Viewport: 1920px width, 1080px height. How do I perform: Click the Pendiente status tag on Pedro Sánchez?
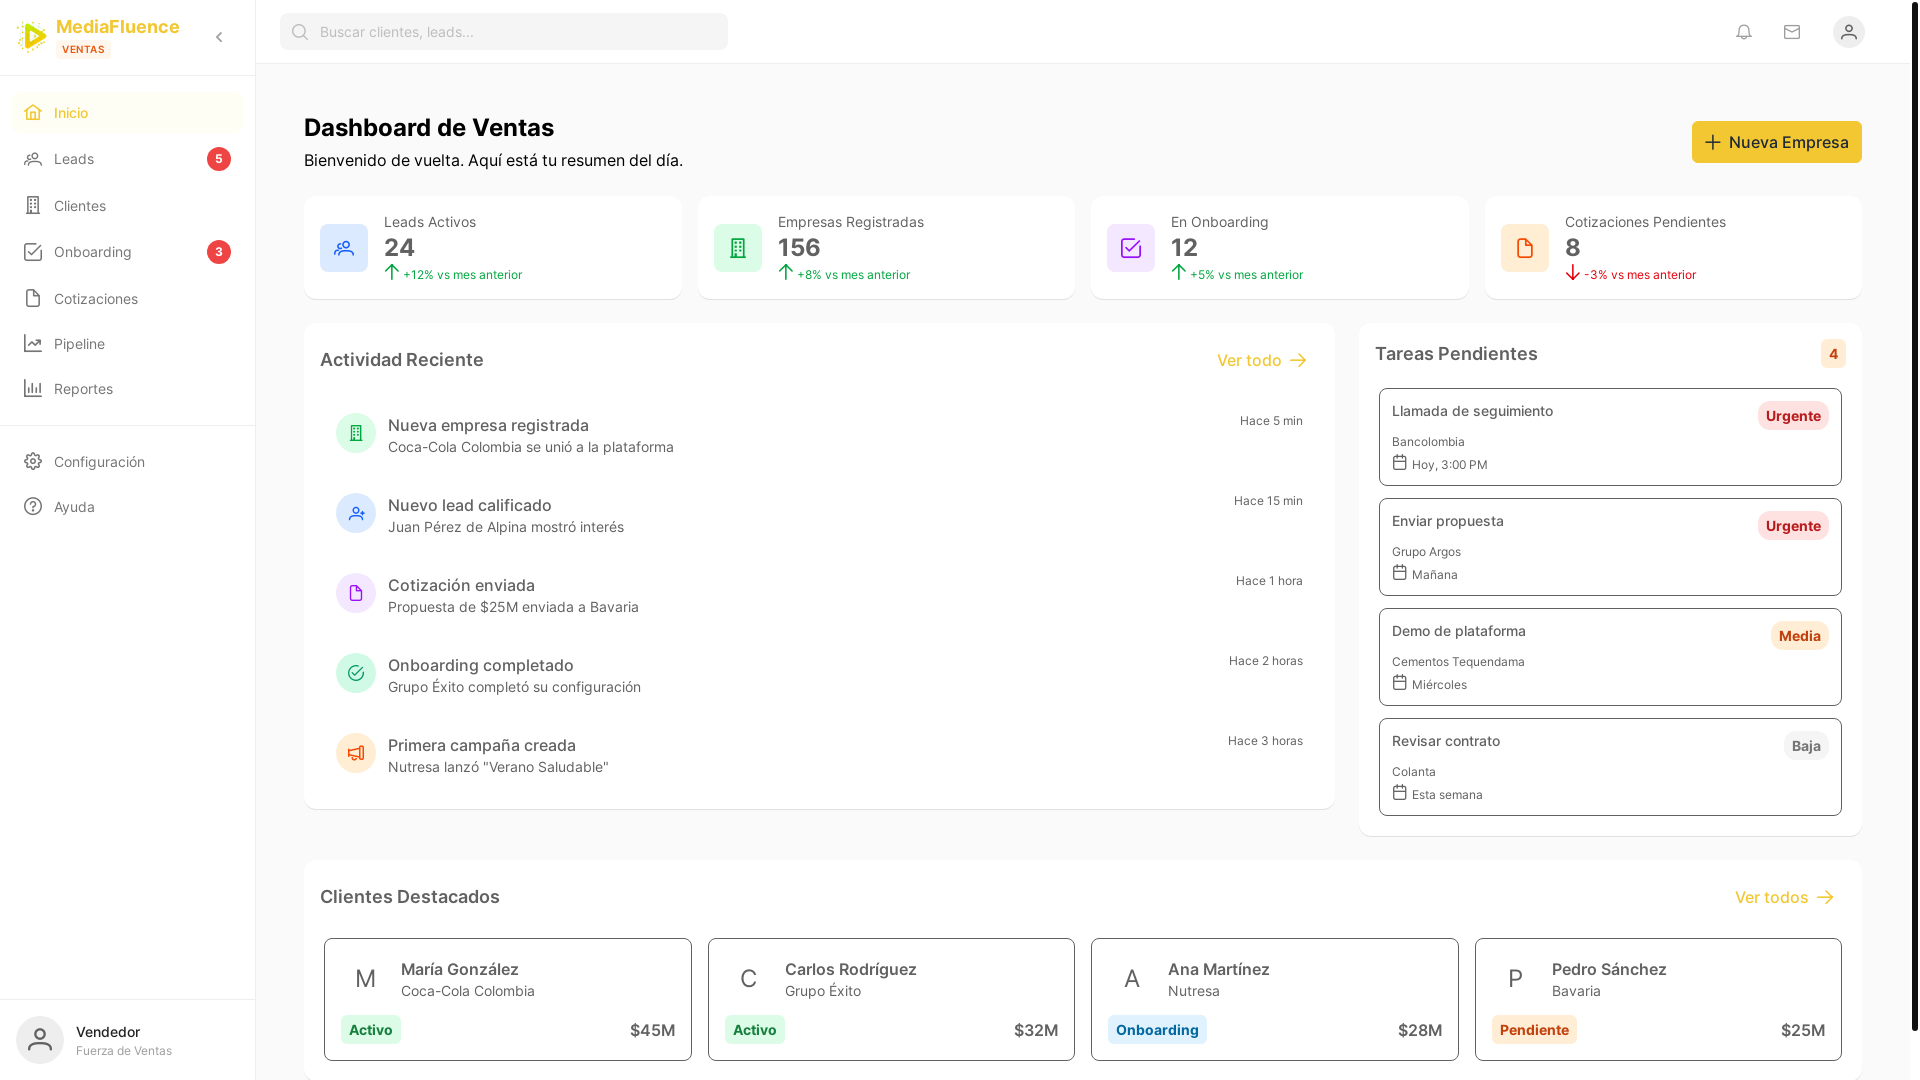1534,1030
